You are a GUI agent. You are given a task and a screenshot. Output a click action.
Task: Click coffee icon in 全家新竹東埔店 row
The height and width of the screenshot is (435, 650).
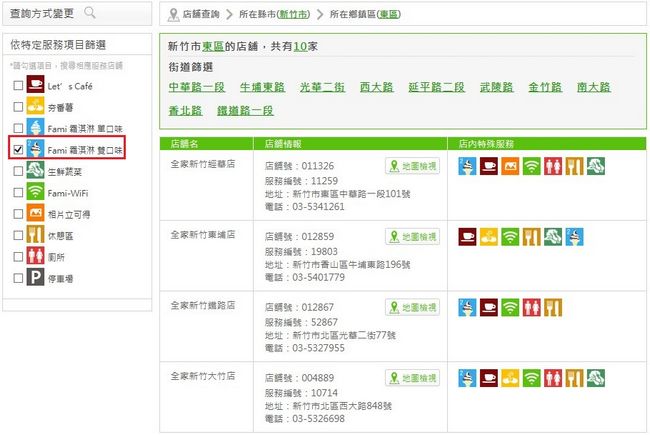tap(467, 237)
